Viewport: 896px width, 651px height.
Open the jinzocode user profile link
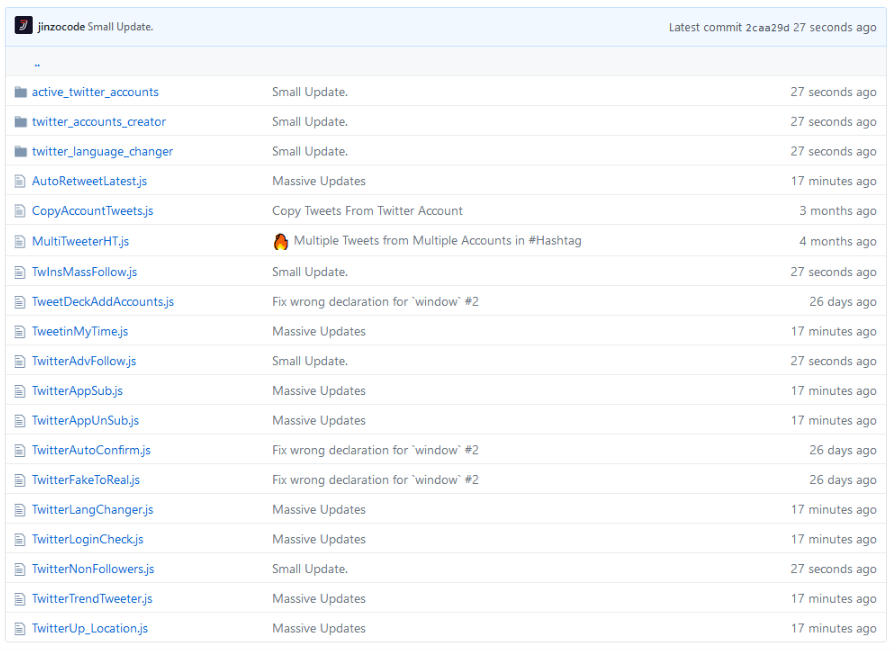point(61,27)
